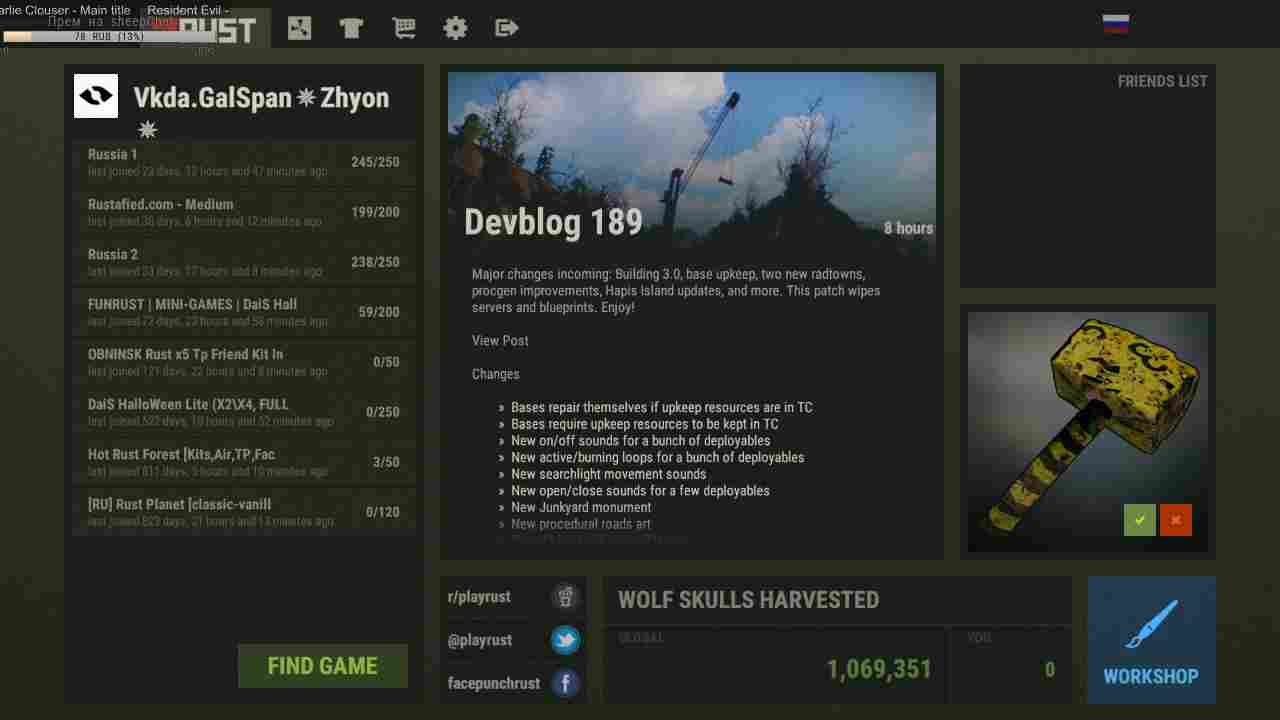Image resolution: width=1280 pixels, height=720 pixels.
Task: Reject skin with red X
Action: pos(1176,520)
